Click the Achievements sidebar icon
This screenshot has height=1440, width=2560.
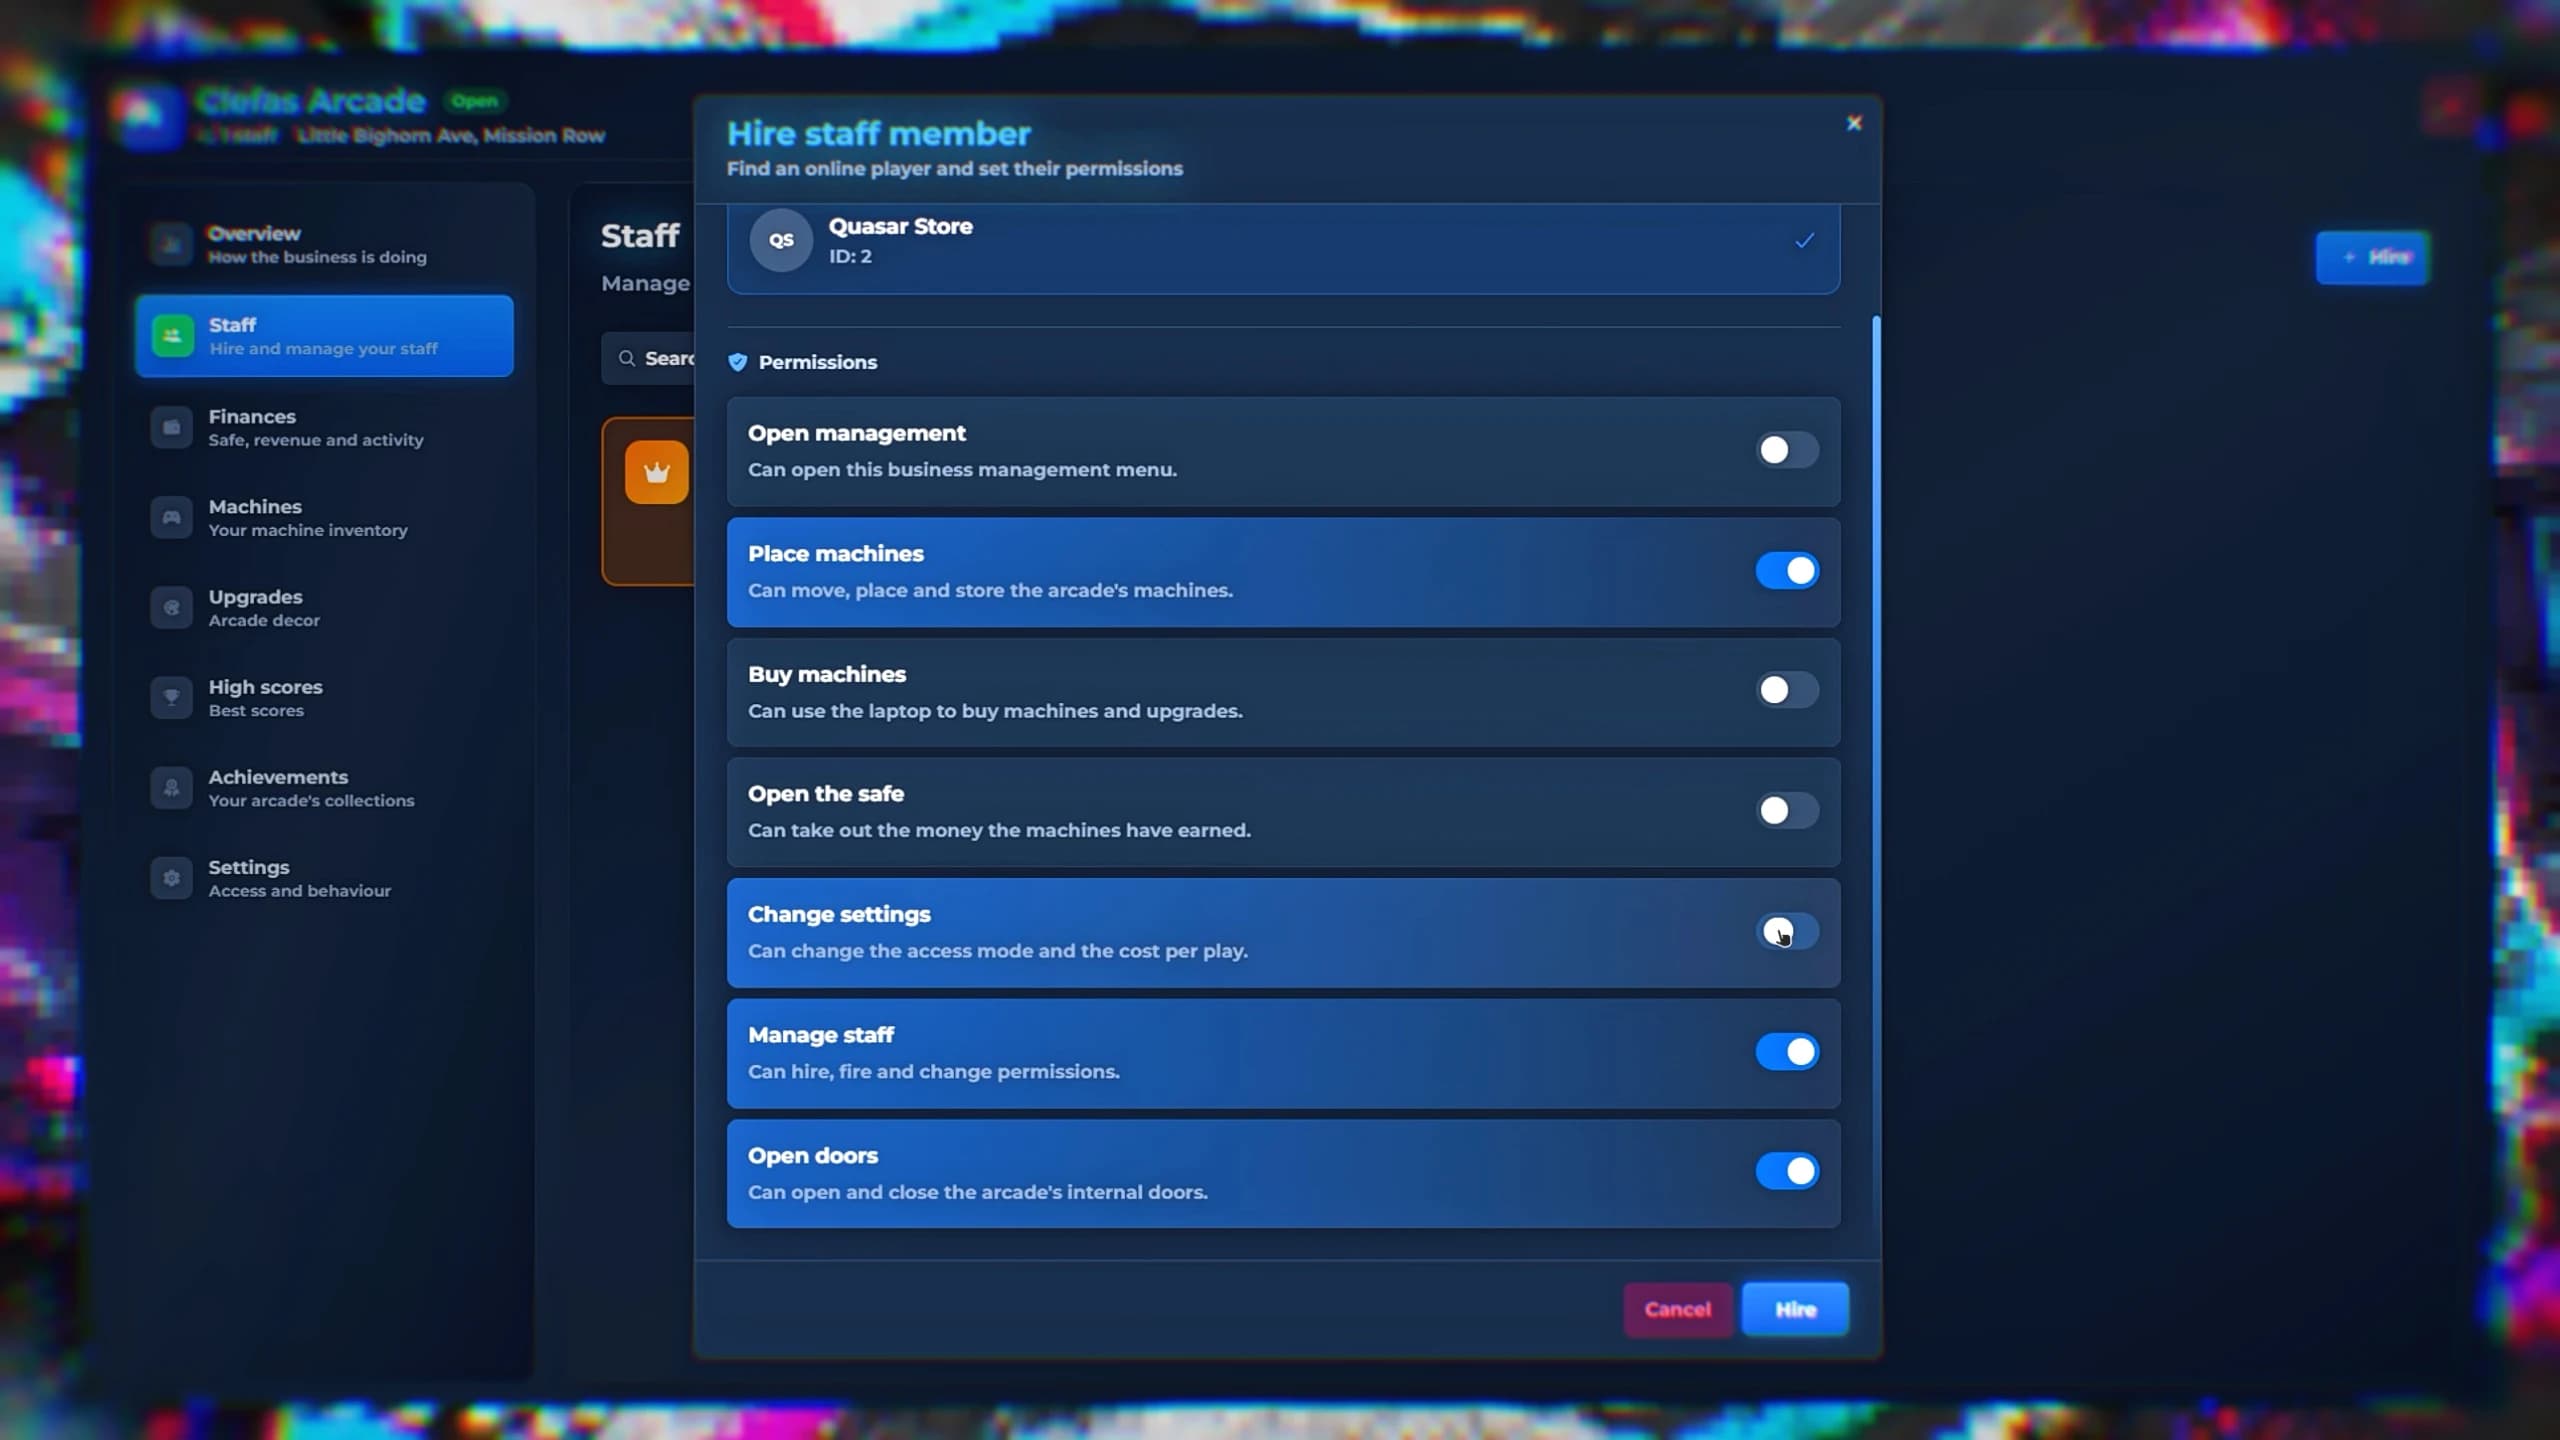[x=171, y=788]
